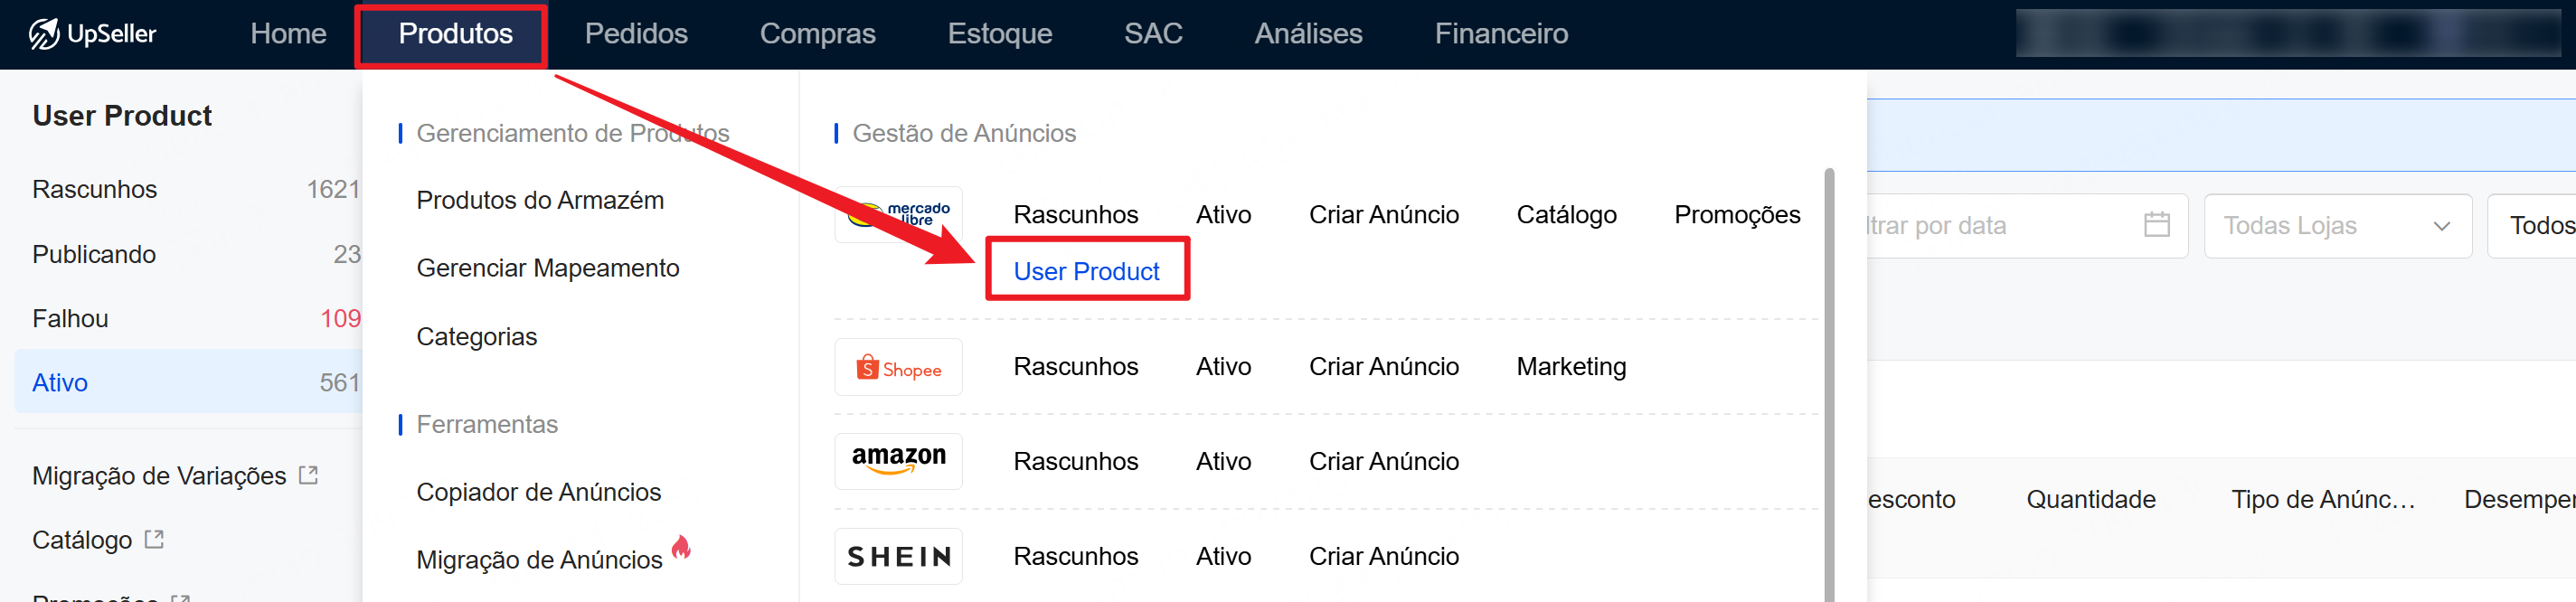Select Falhou in the left sidebar
This screenshot has width=2576, height=602.
pyautogui.click(x=71, y=318)
